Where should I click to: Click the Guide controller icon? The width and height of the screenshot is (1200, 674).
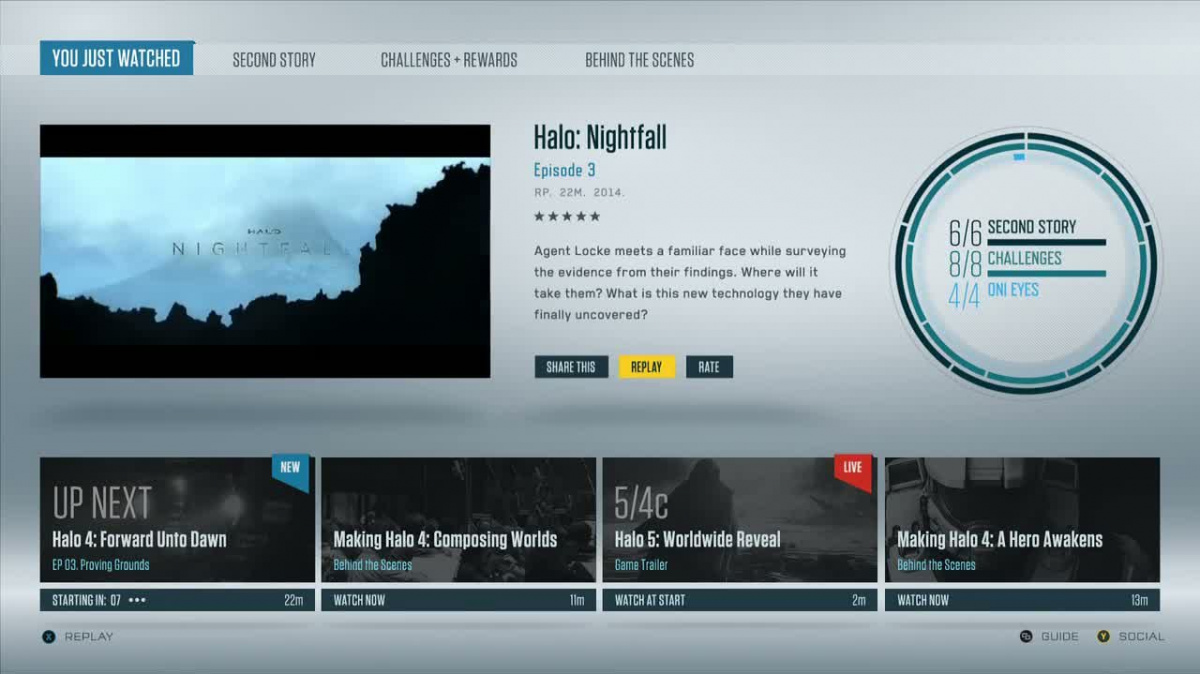(x=1025, y=636)
